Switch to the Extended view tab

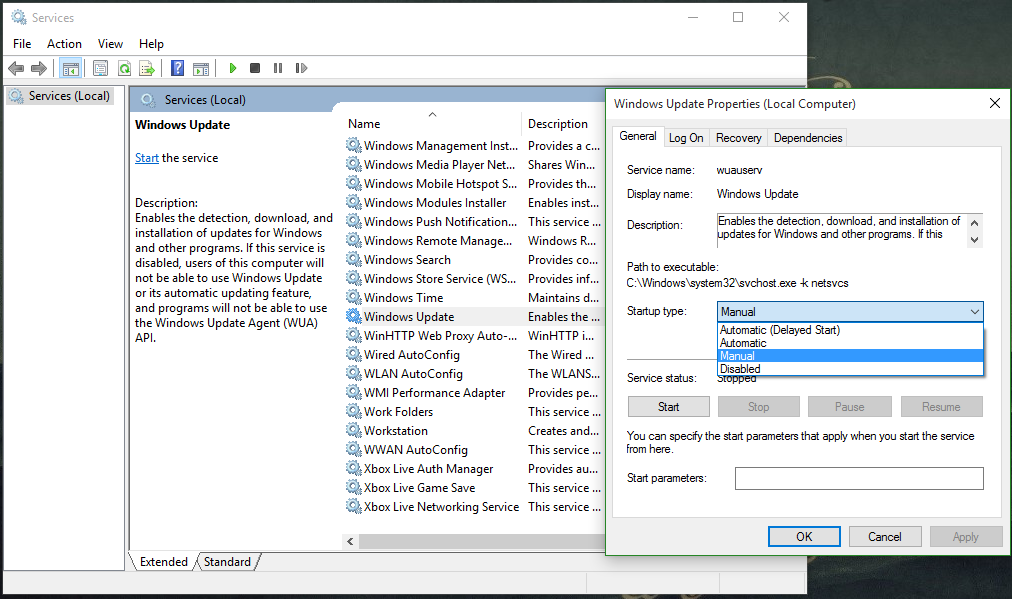(164, 562)
